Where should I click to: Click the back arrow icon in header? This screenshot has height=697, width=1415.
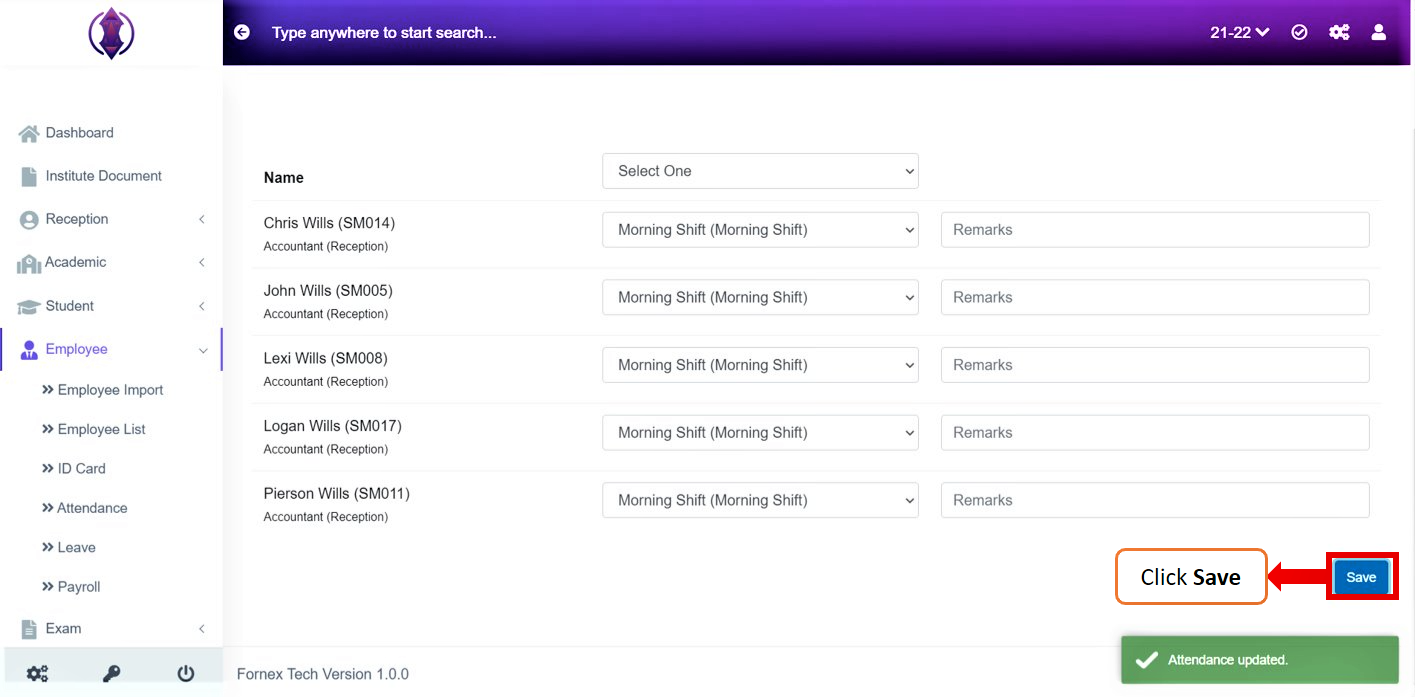242,32
